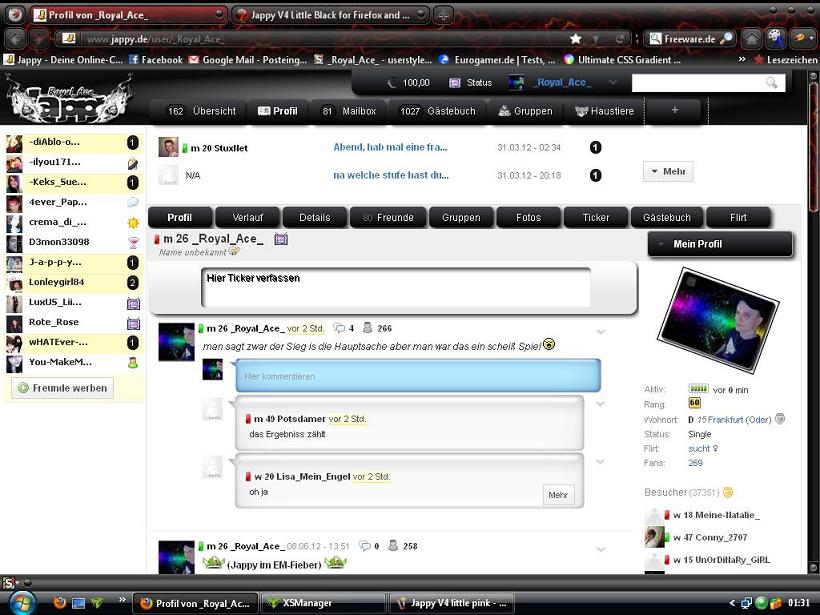The height and width of the screenshot is (615, 820).
Task: Click the sun icon beside crema_di_...
Action: 133,223
